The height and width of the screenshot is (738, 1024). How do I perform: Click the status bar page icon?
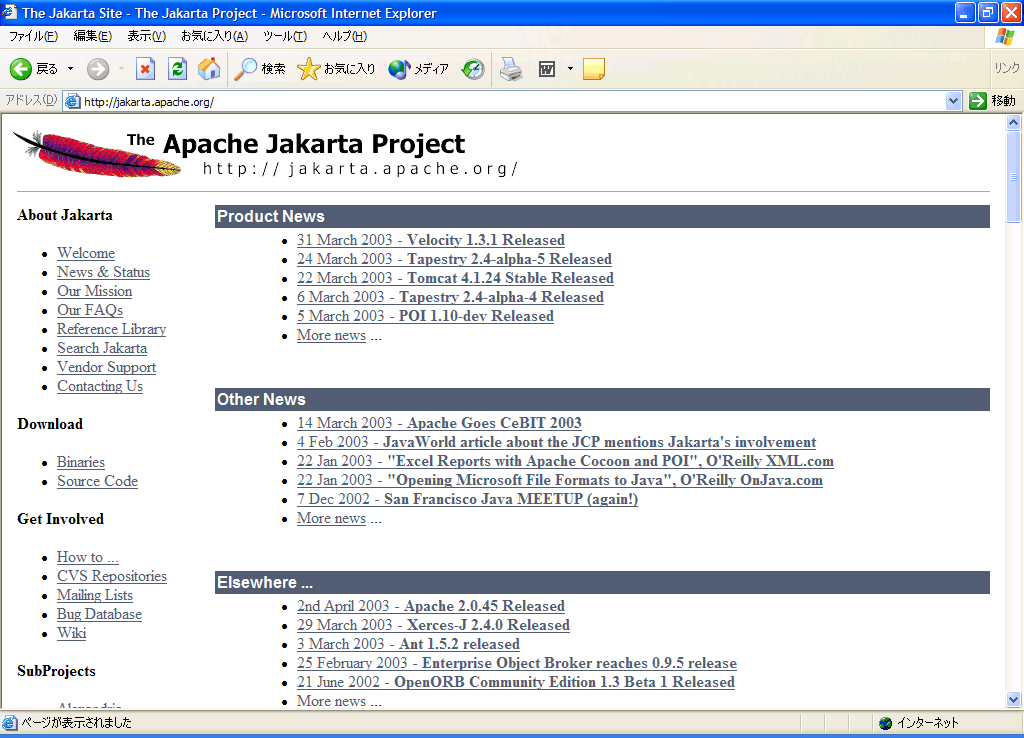tap(9, 722)
